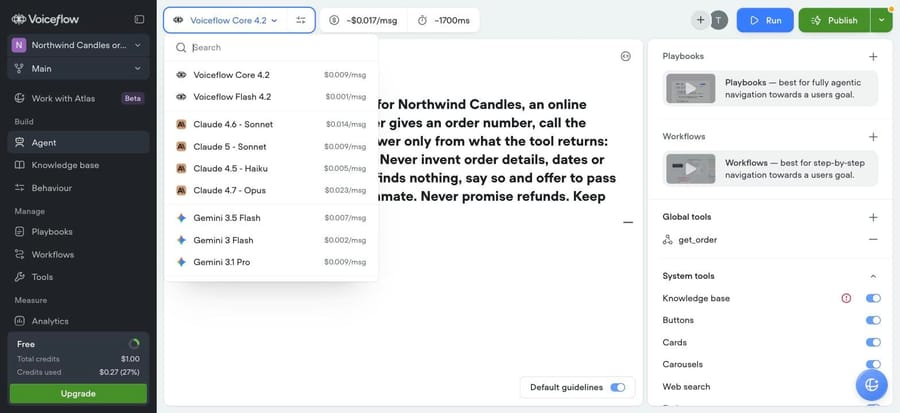Open the get_order global tool
This screenshot has height=413, width=900.
tap(697, 240)
